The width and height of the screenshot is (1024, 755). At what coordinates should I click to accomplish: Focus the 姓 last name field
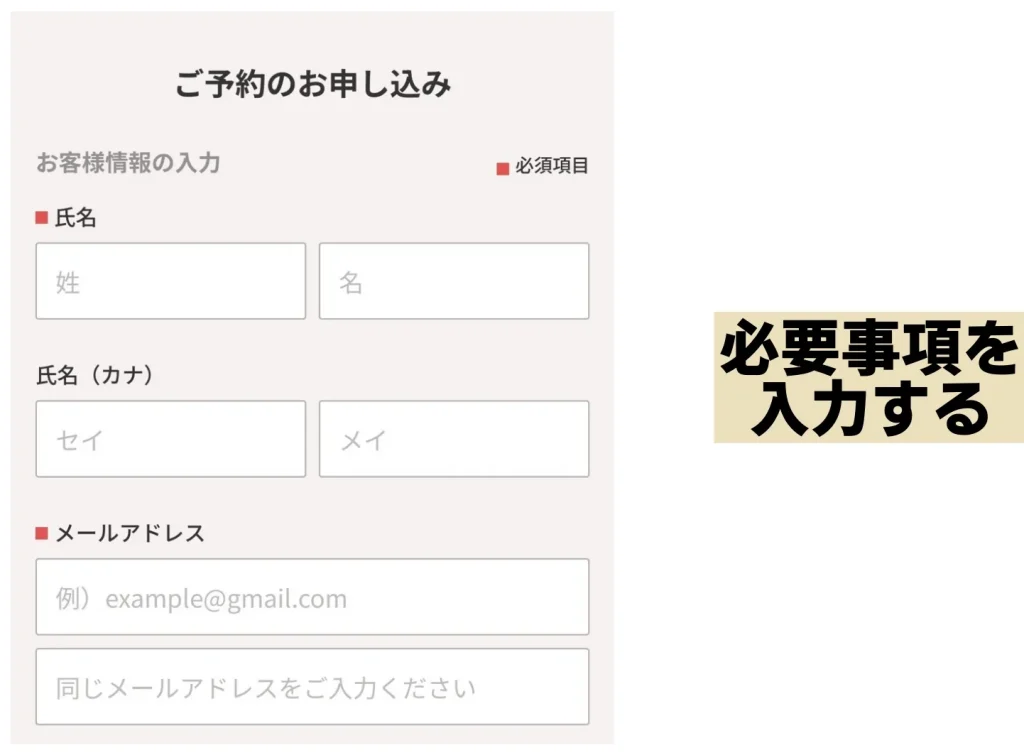click(170, 281)
